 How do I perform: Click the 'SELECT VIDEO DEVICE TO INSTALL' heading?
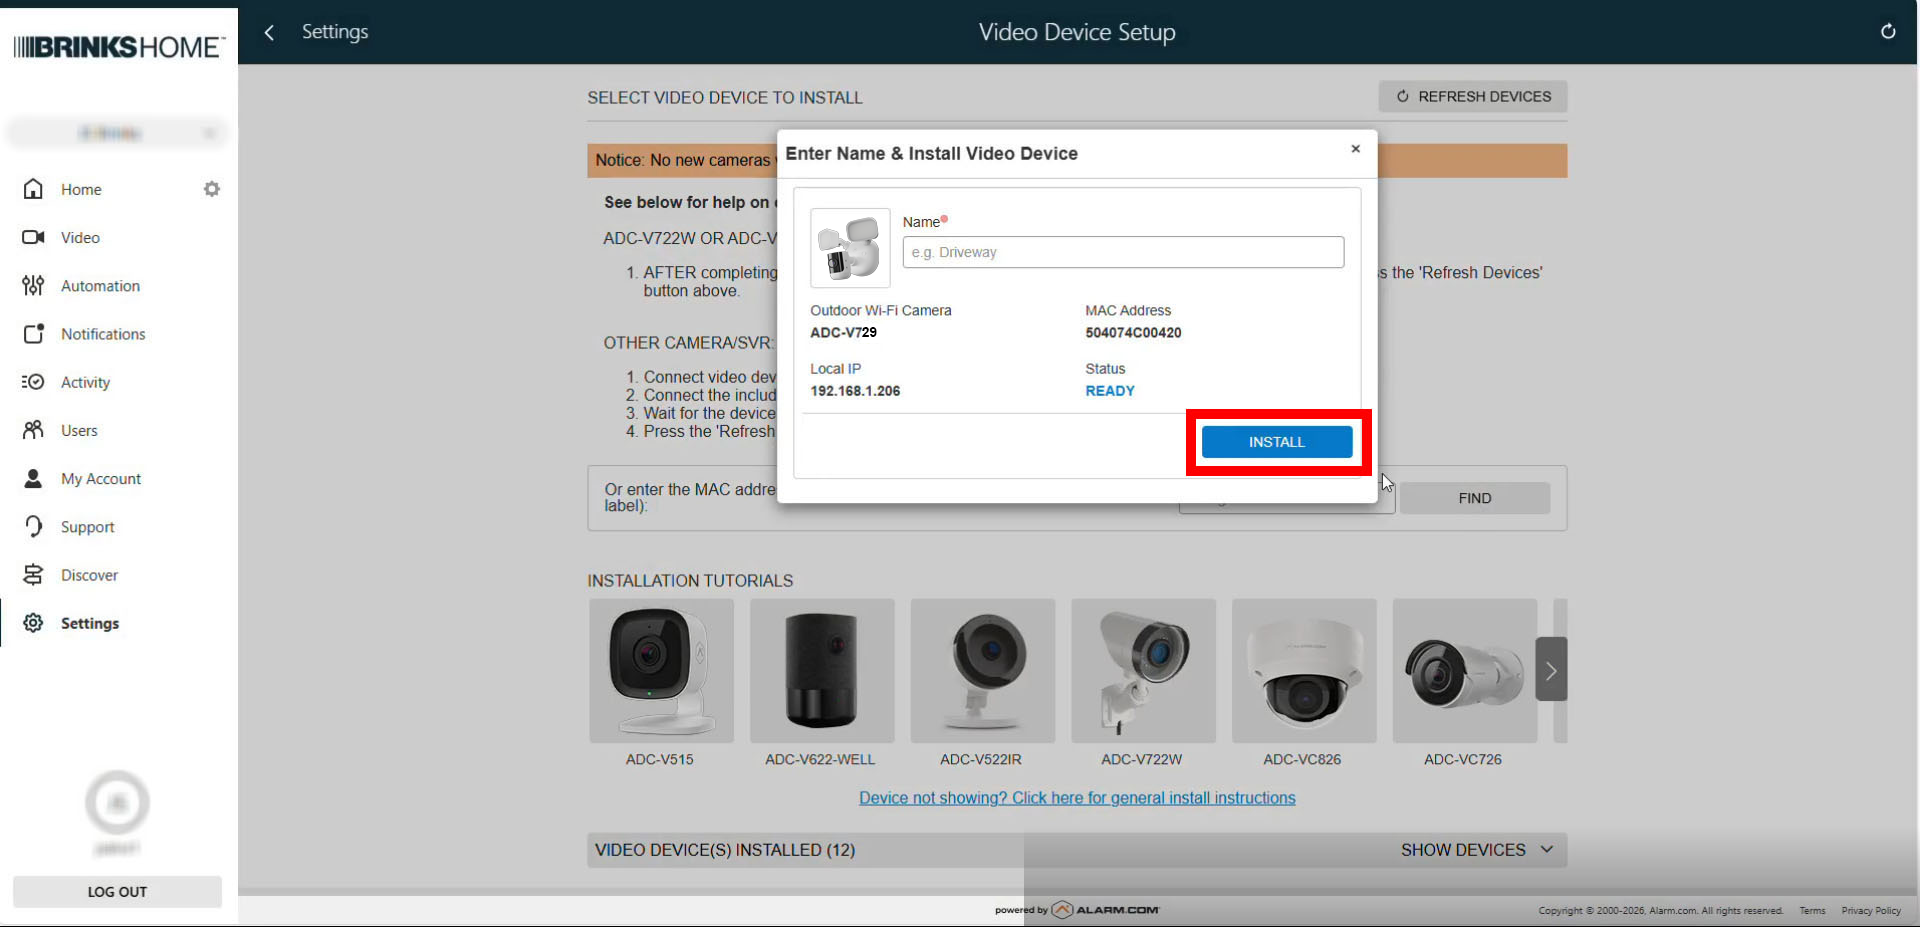(x=725, y=98)
